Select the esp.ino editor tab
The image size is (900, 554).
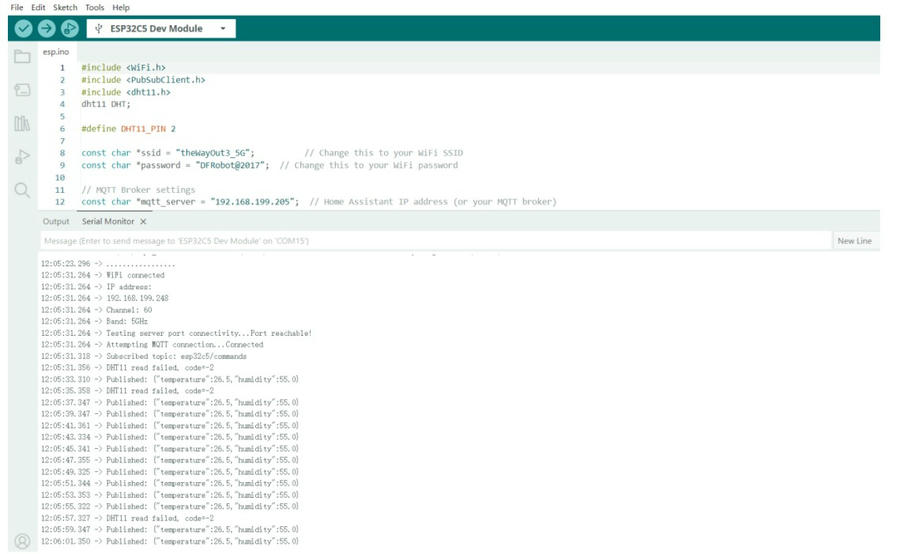click(x=56, y=52)
